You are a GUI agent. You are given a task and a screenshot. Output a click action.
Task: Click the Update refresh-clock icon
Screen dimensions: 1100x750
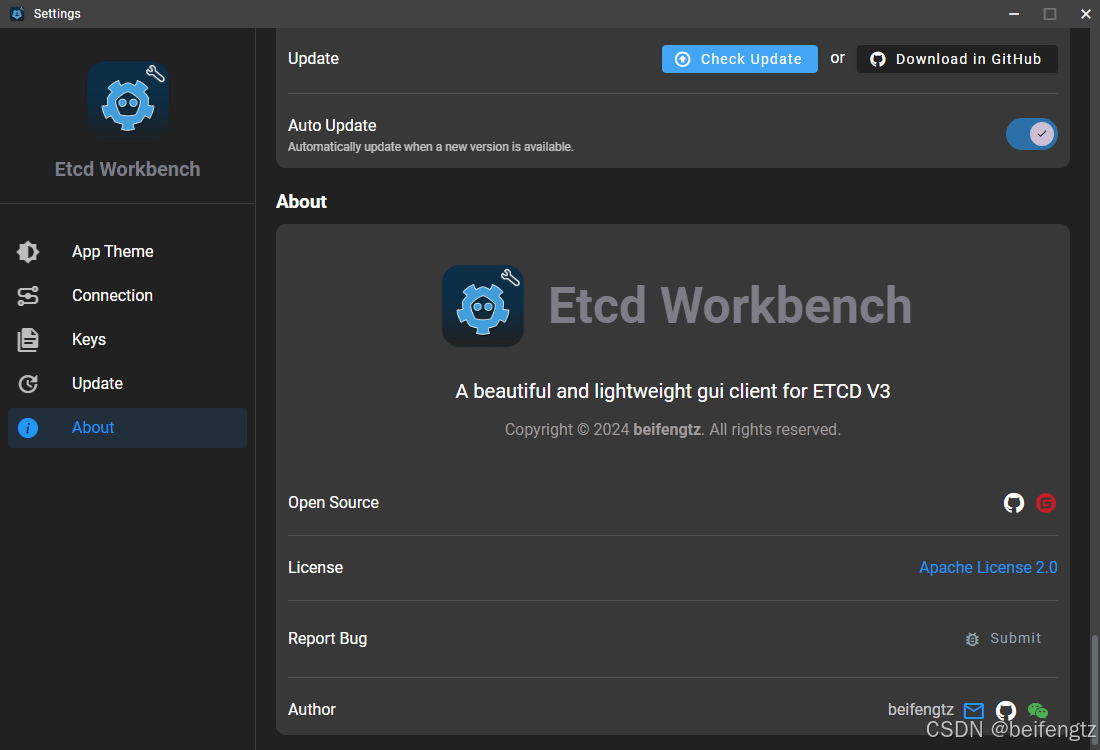(28, 384)
